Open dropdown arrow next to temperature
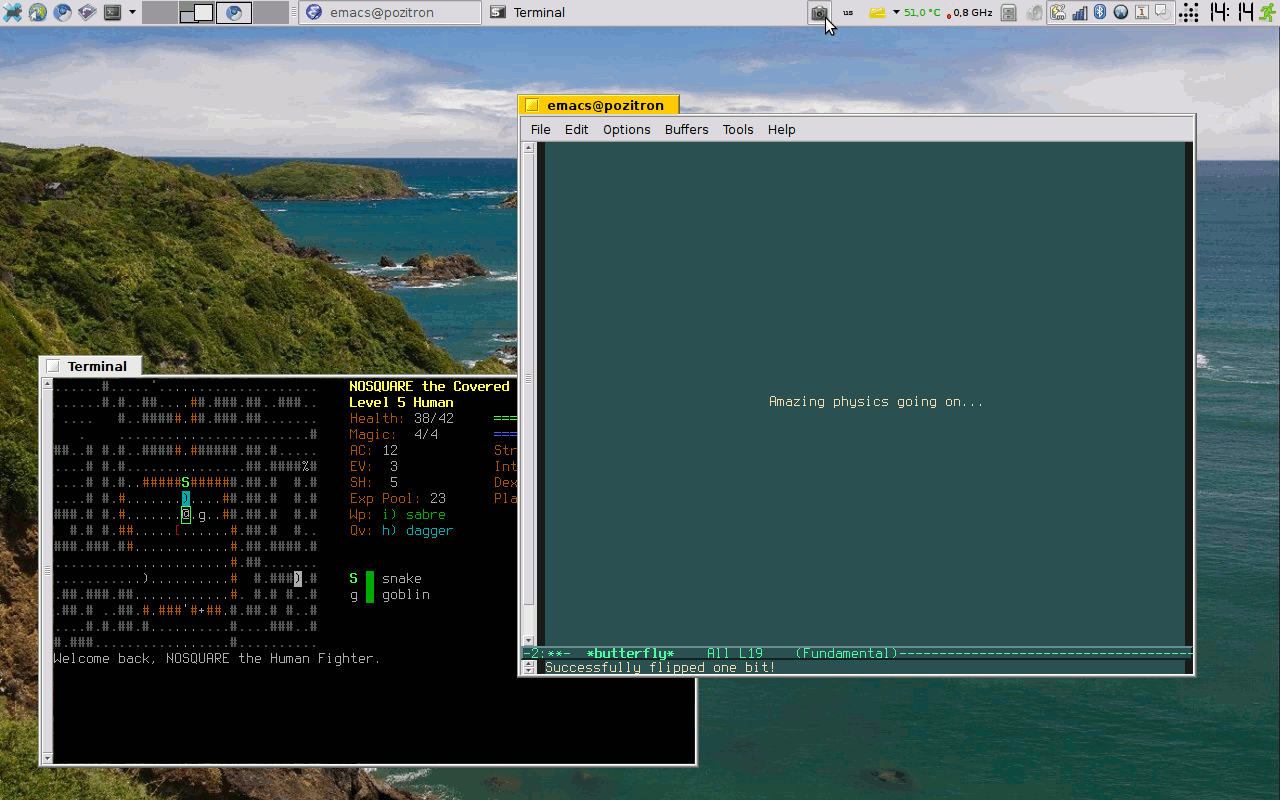The image size is (1280, 800). click(x=896, y=13)
